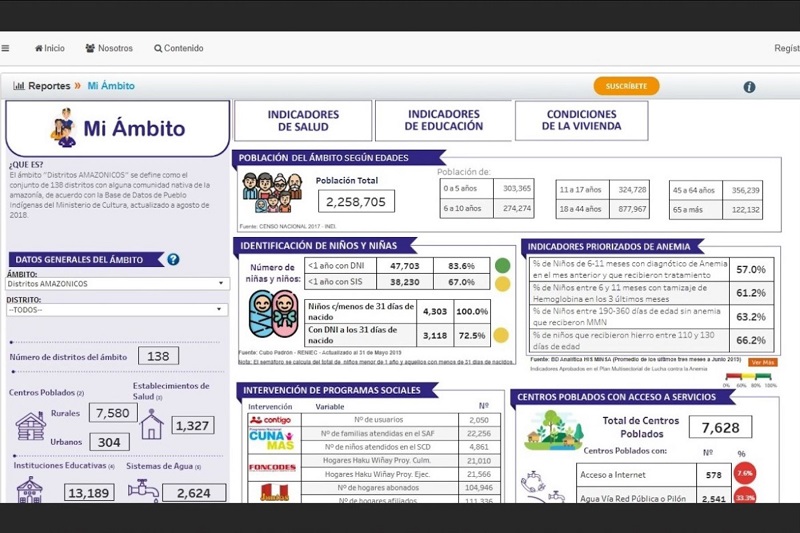
Task: Click the 0 a 5 años value 303,365
Action: click(x=514, y=188)
